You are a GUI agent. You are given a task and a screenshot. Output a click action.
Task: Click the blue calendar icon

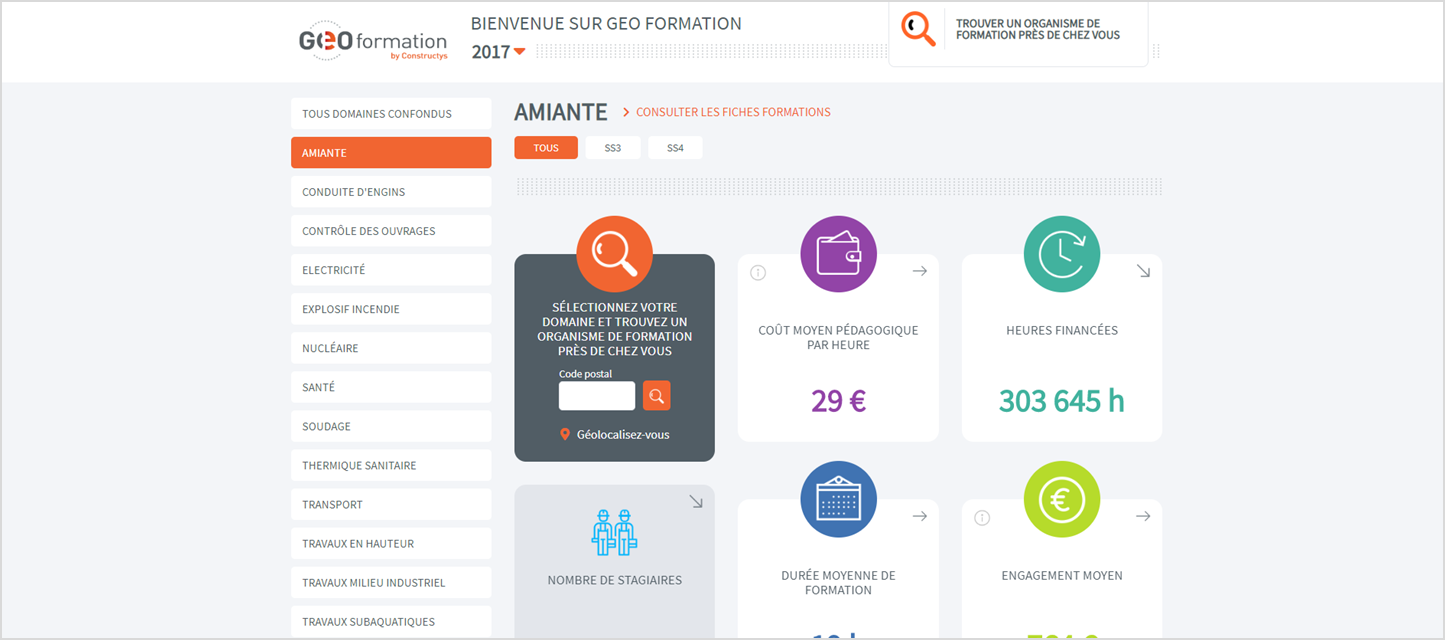tap(838, 499)
